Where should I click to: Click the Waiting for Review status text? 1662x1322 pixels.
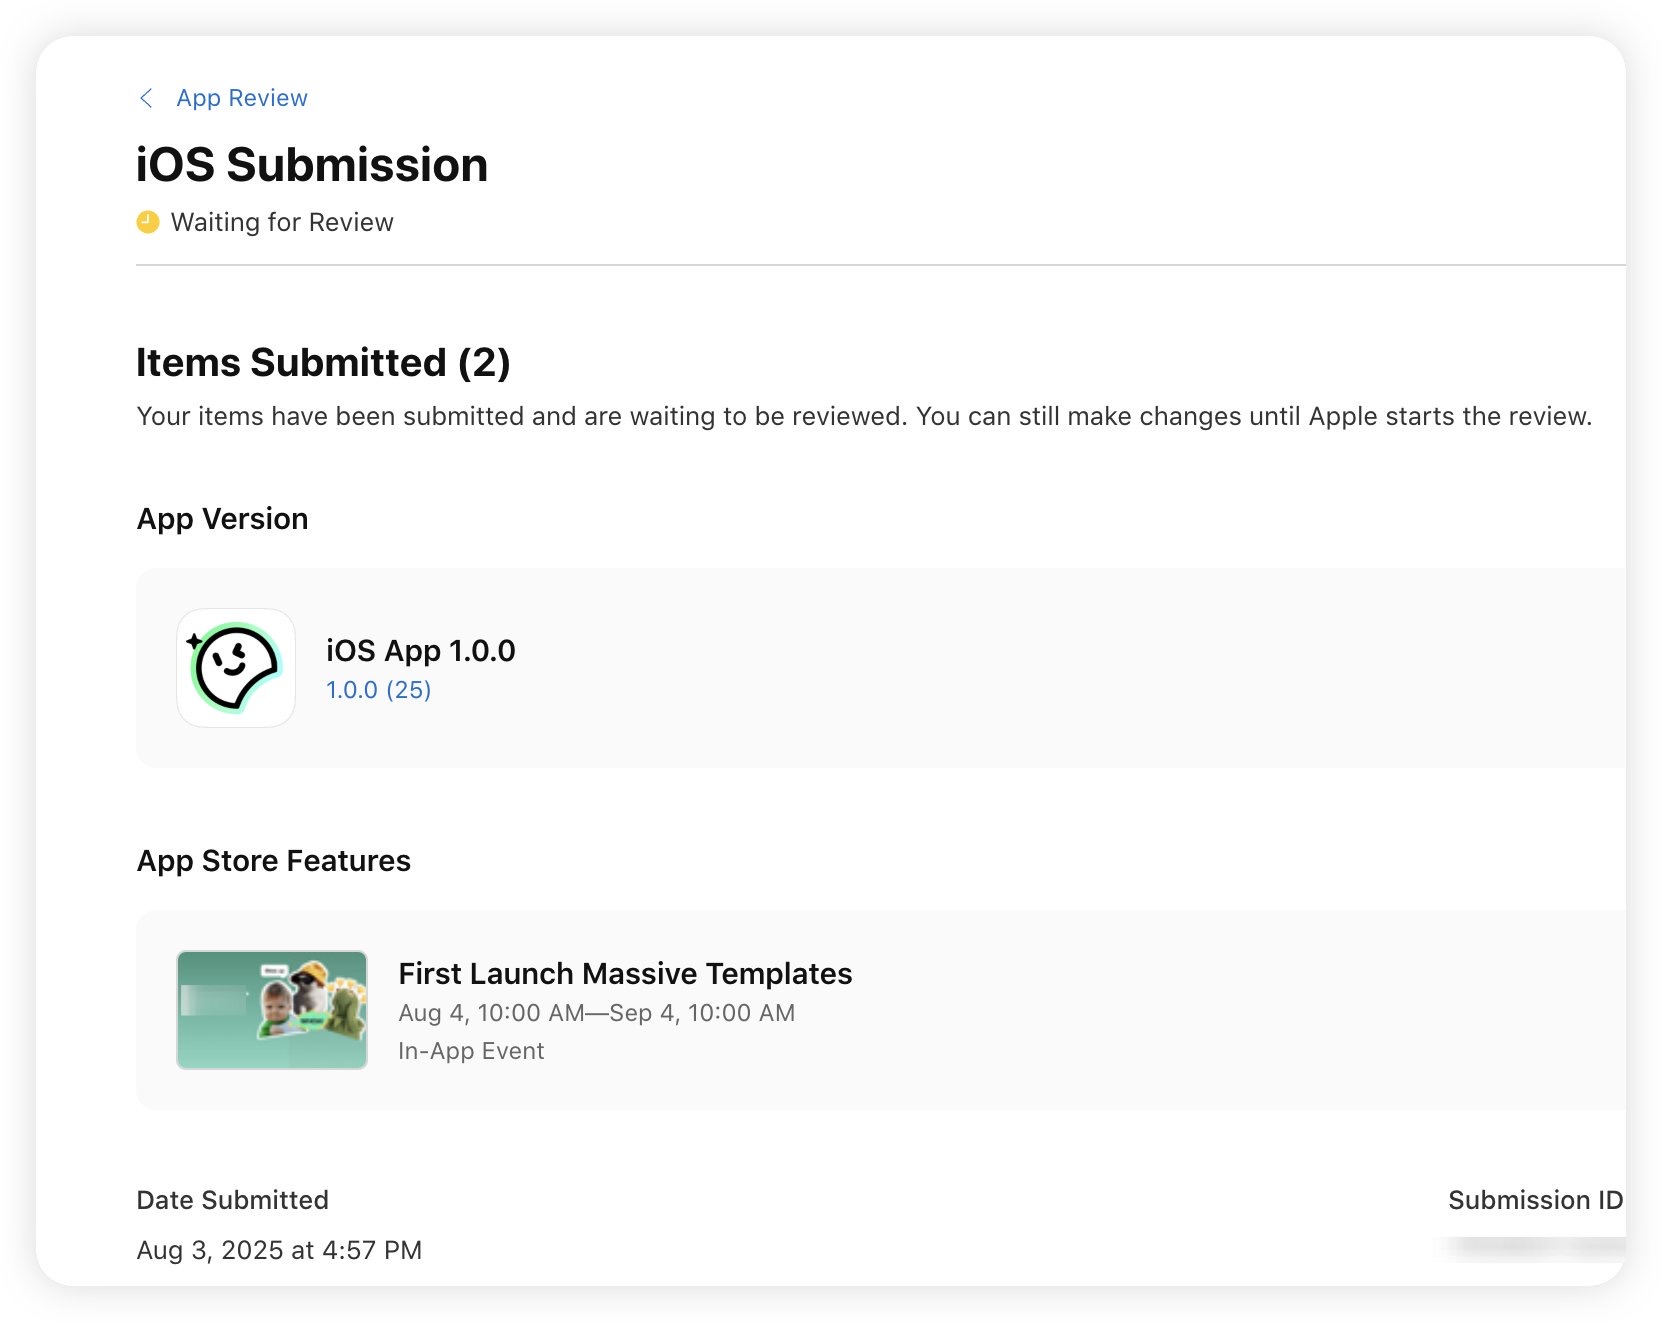(282, 222)
